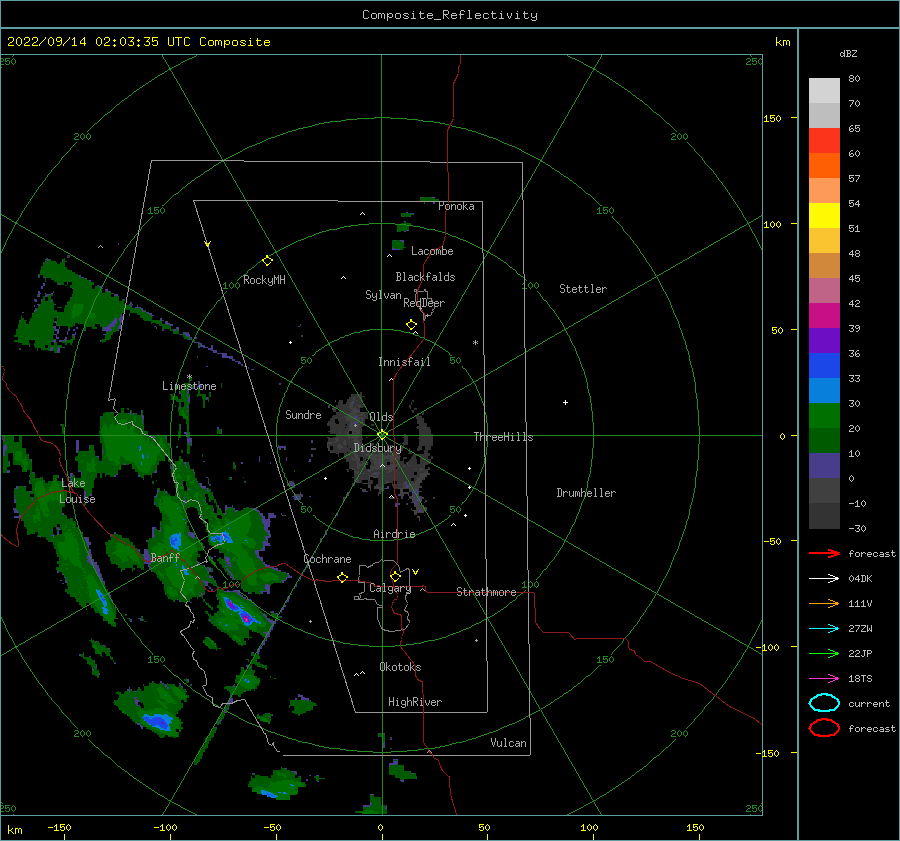900x841 pixels.
Task: Click the Ponoka label
Action: [x=456, y=206]
